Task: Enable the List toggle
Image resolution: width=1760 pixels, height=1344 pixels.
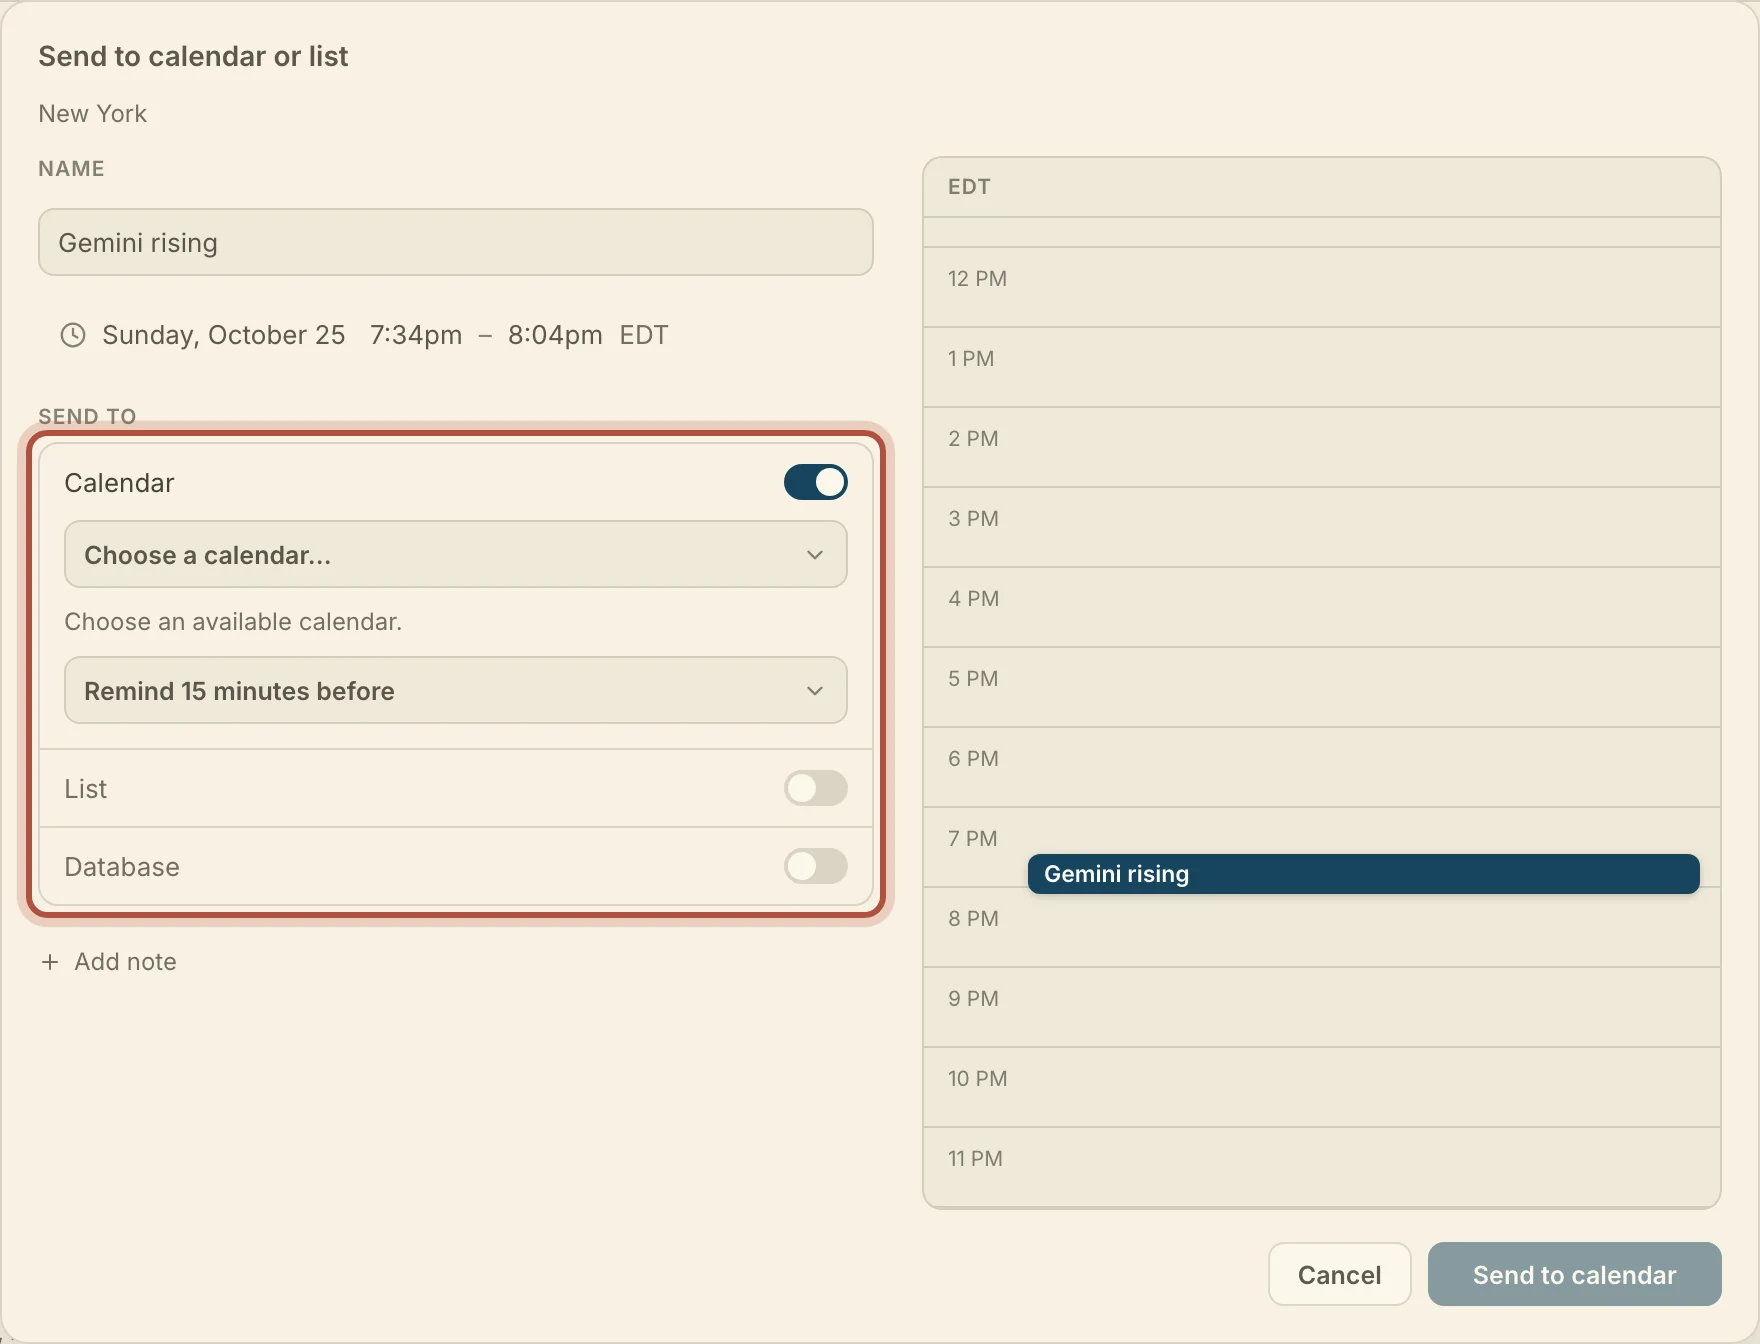Action: click(815, 788)
